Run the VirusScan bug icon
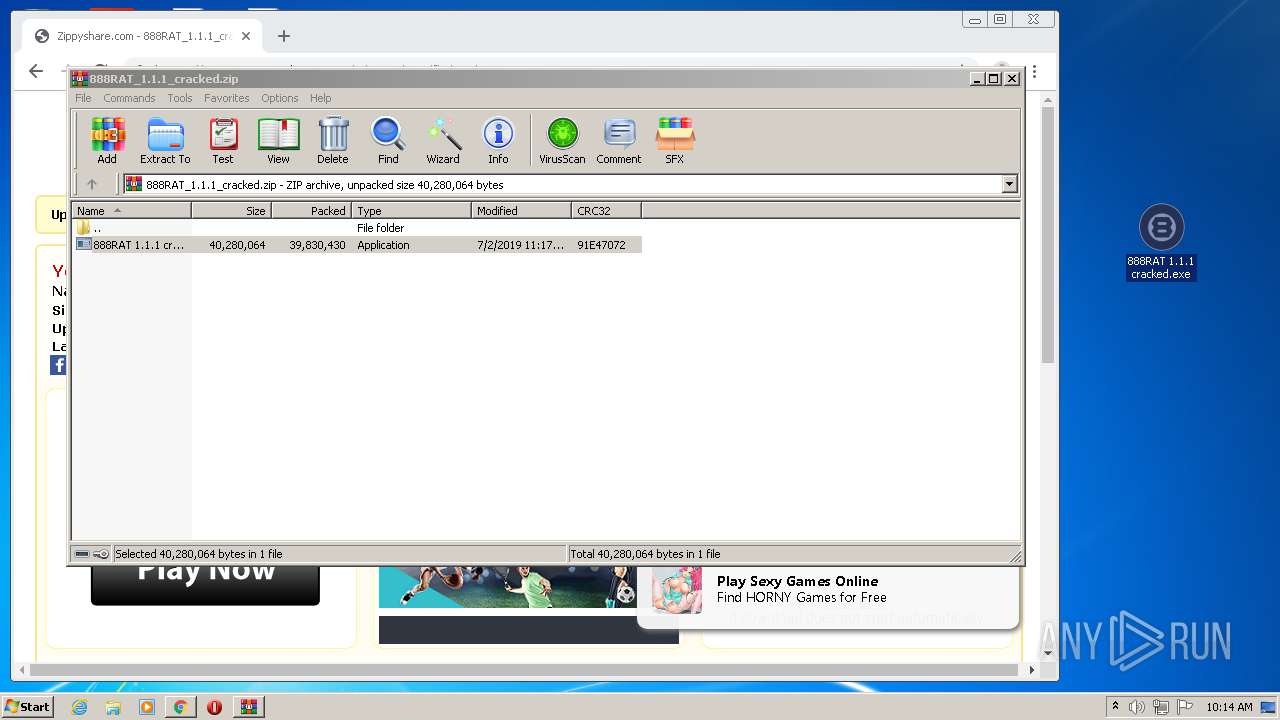 coord(562,140)
